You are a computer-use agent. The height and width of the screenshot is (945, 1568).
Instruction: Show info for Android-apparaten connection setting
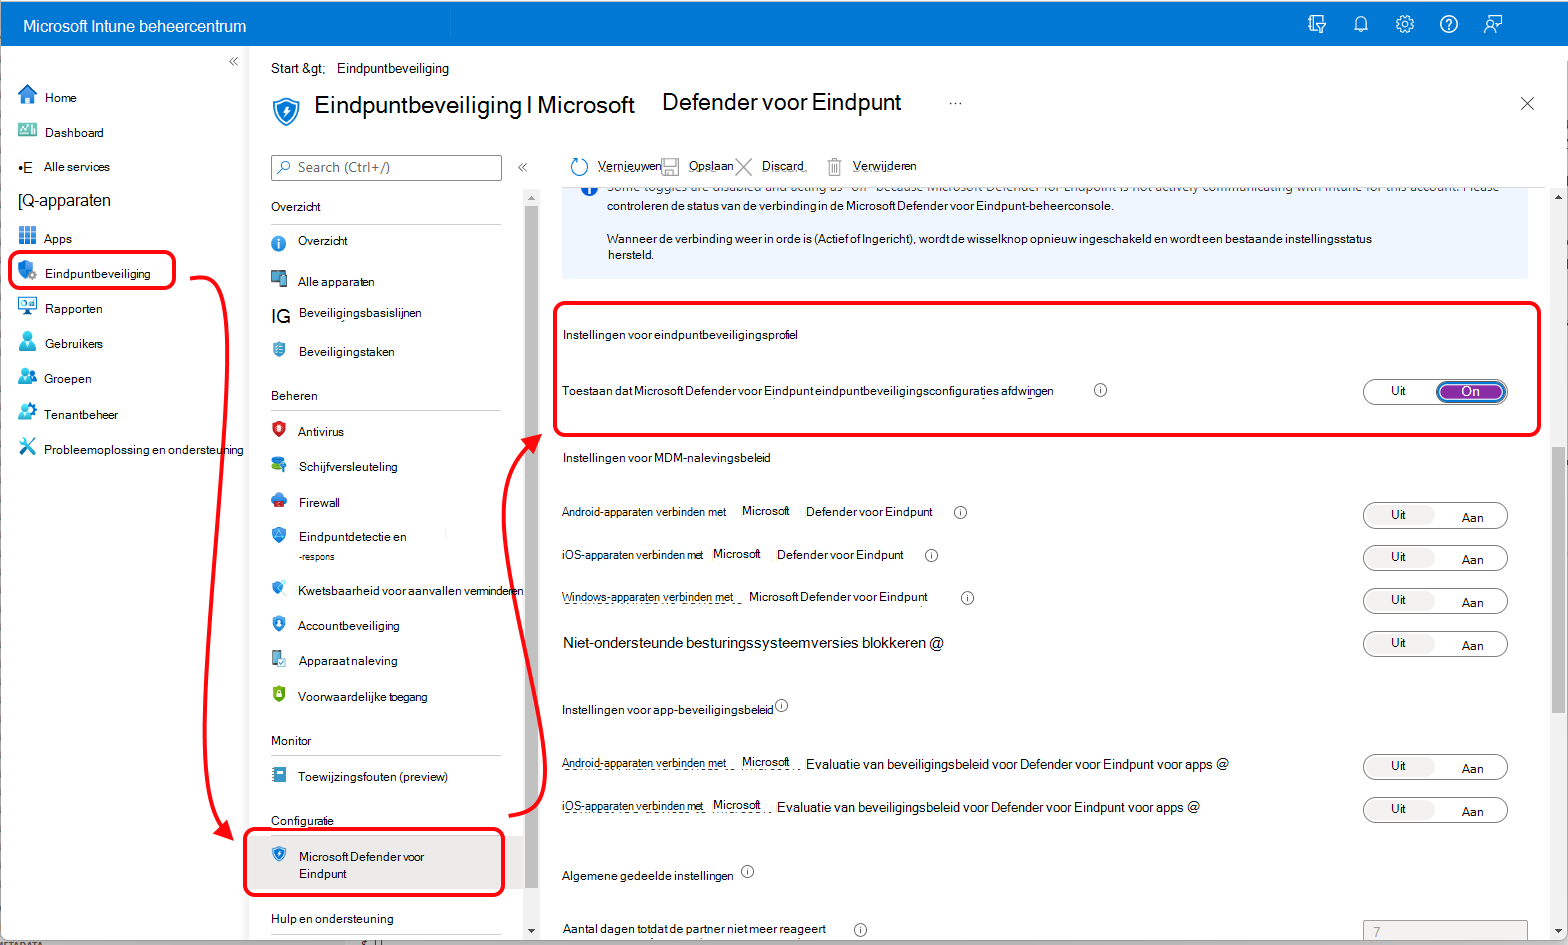tap(960, 512)
